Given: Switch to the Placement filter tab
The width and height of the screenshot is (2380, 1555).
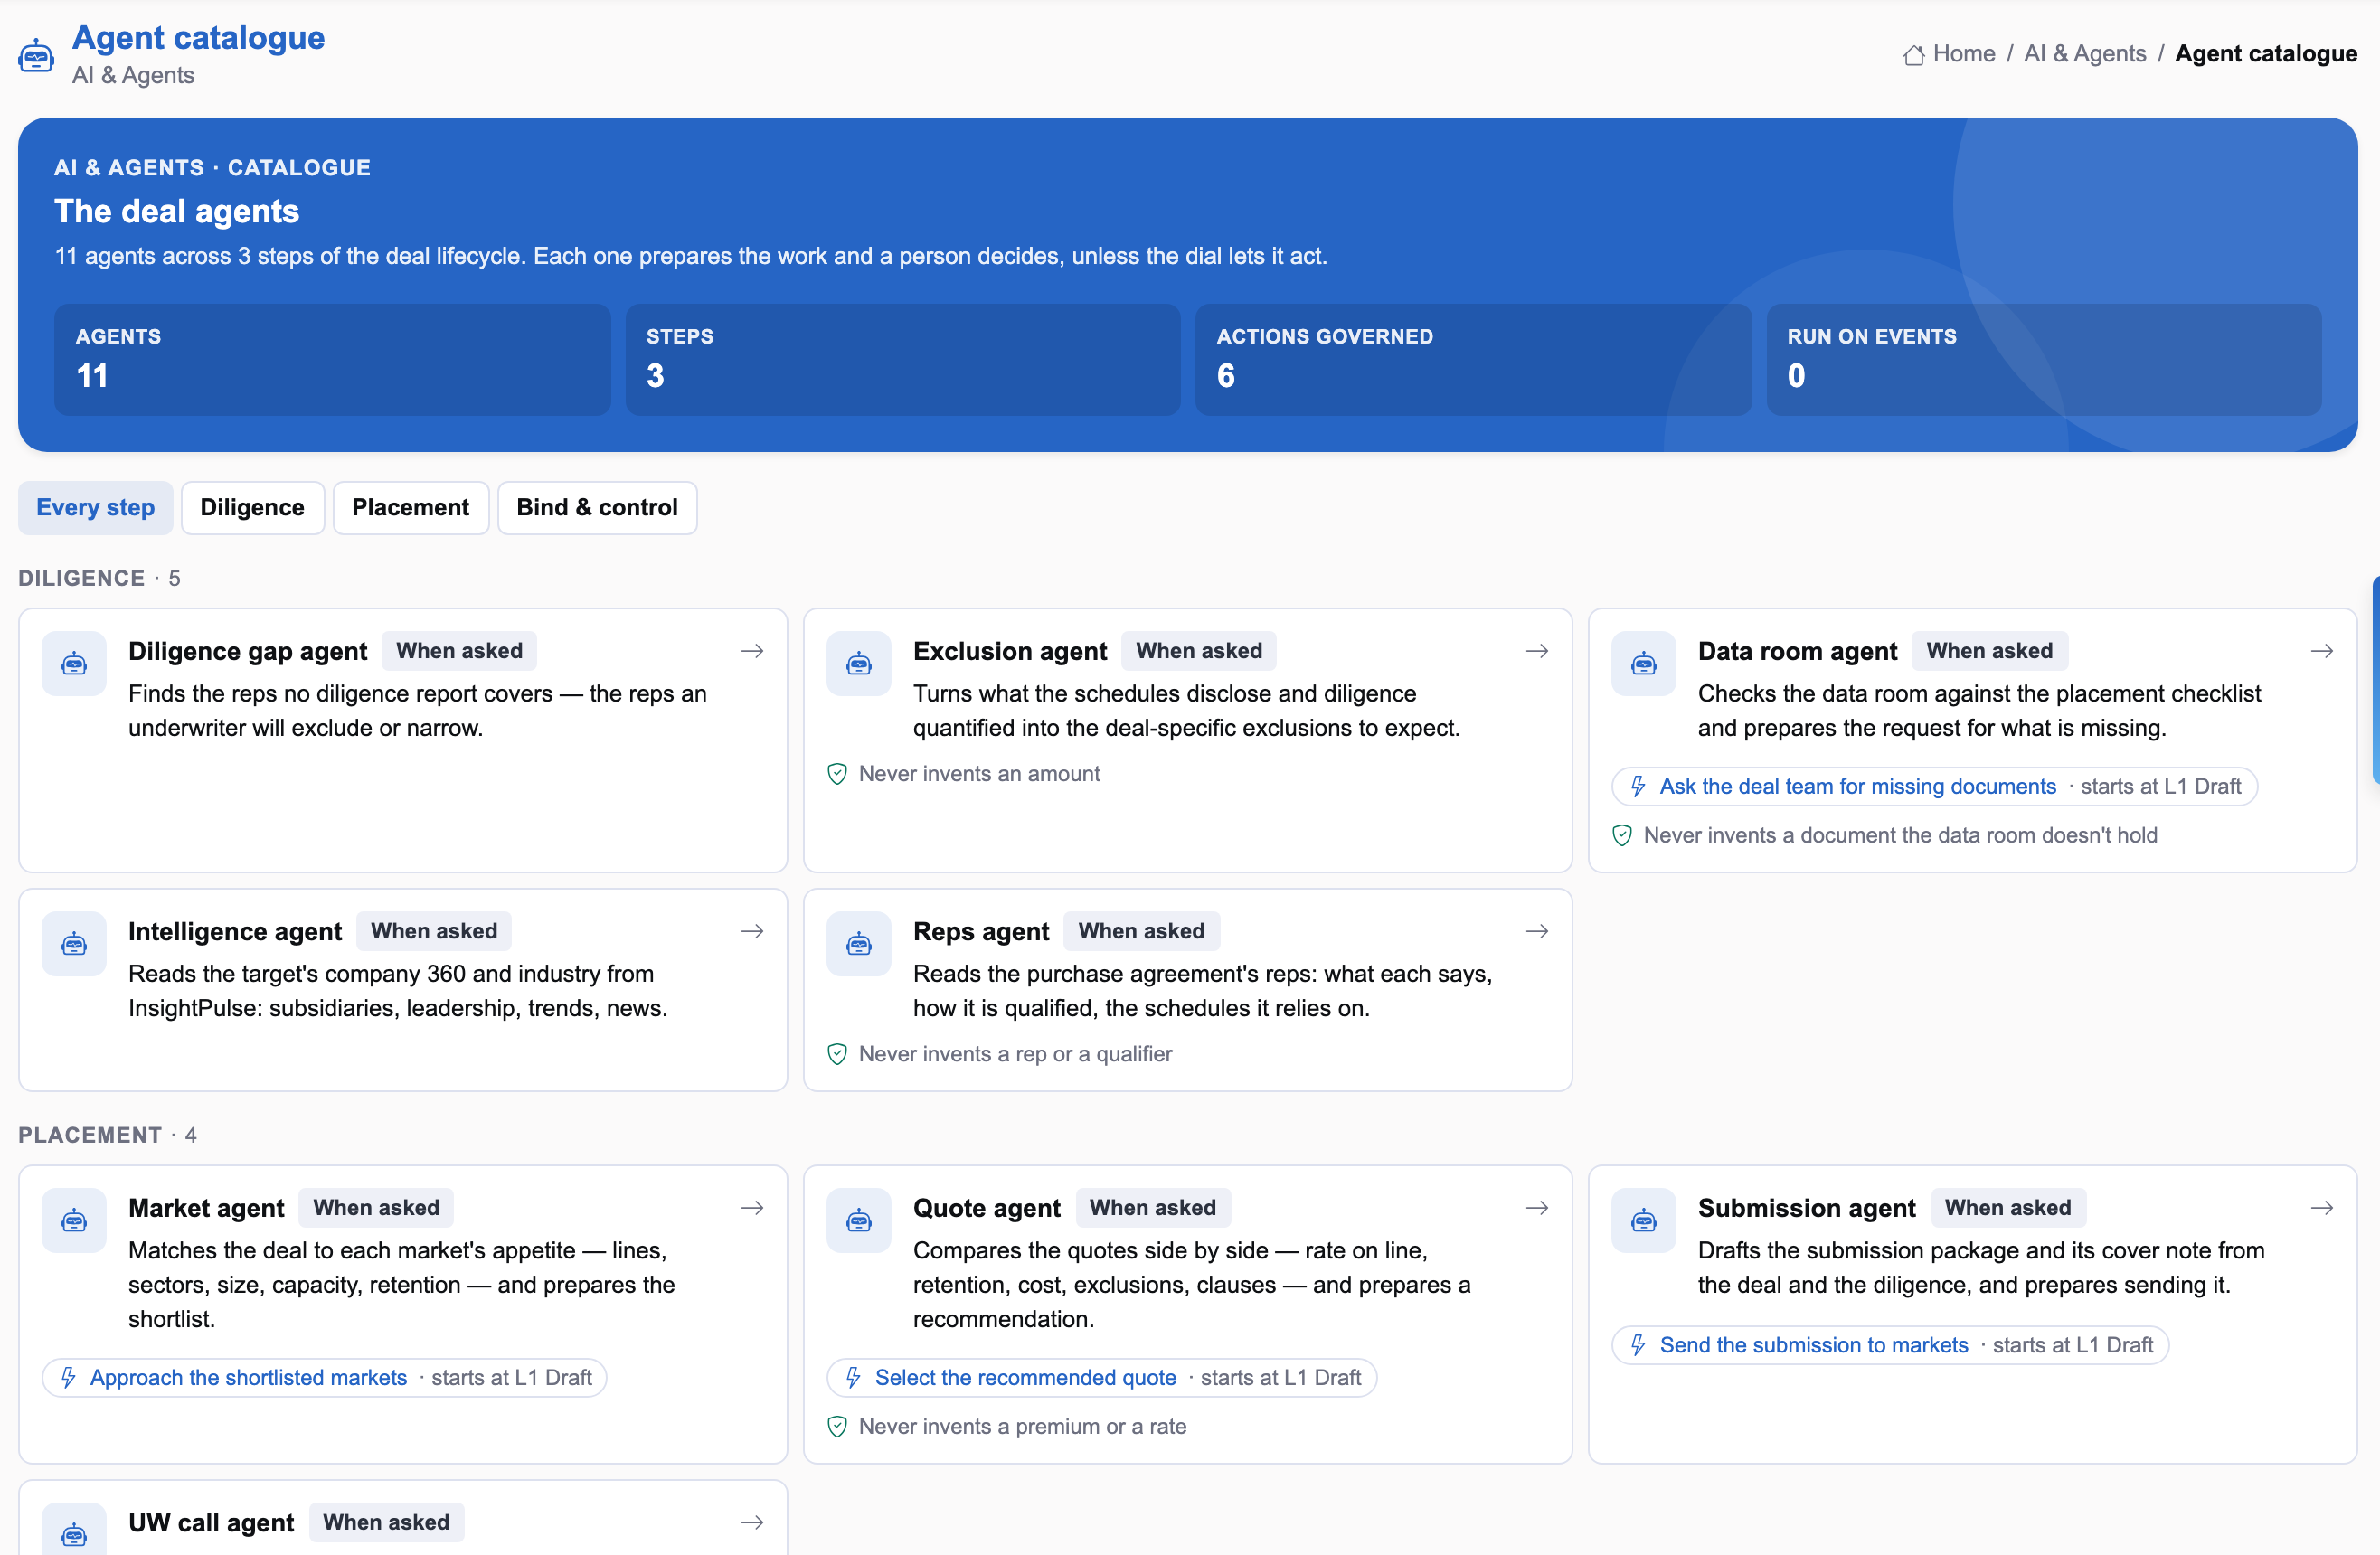Looking at the screenshot, I should coord(410,508).
